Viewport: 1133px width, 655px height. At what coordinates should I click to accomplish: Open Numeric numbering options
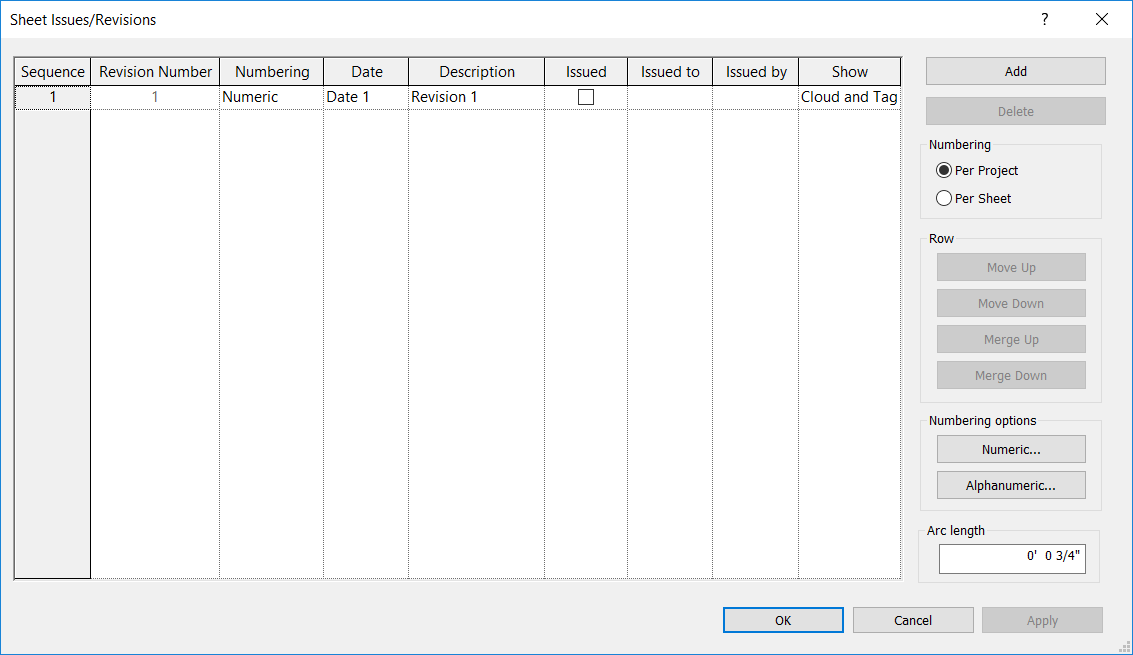pos(1011,449)
